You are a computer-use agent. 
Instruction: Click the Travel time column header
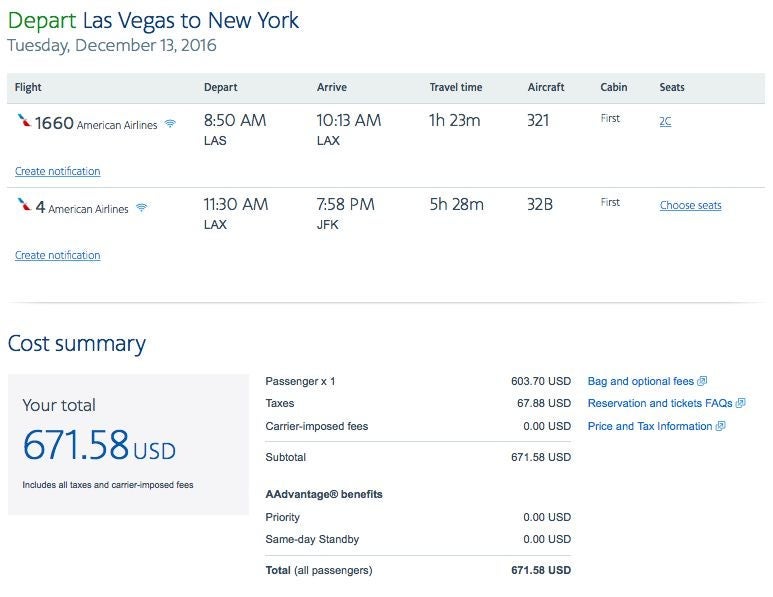click(458, 87)
